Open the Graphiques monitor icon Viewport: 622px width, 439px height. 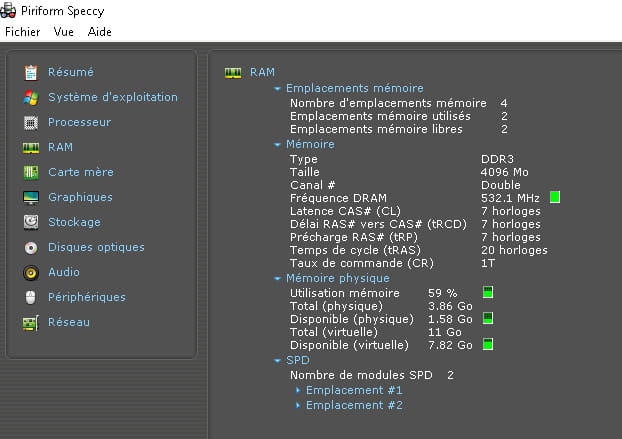coord(31,197)
